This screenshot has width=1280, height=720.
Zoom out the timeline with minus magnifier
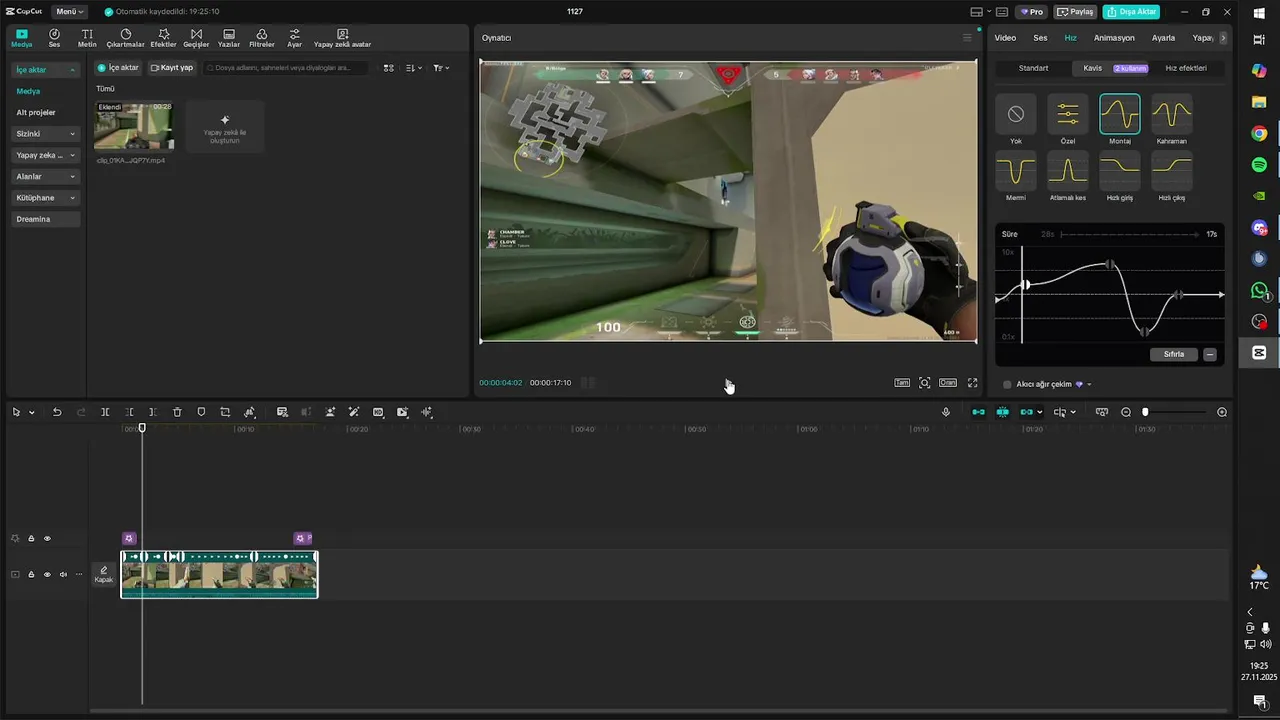(x=1126, y=412)
